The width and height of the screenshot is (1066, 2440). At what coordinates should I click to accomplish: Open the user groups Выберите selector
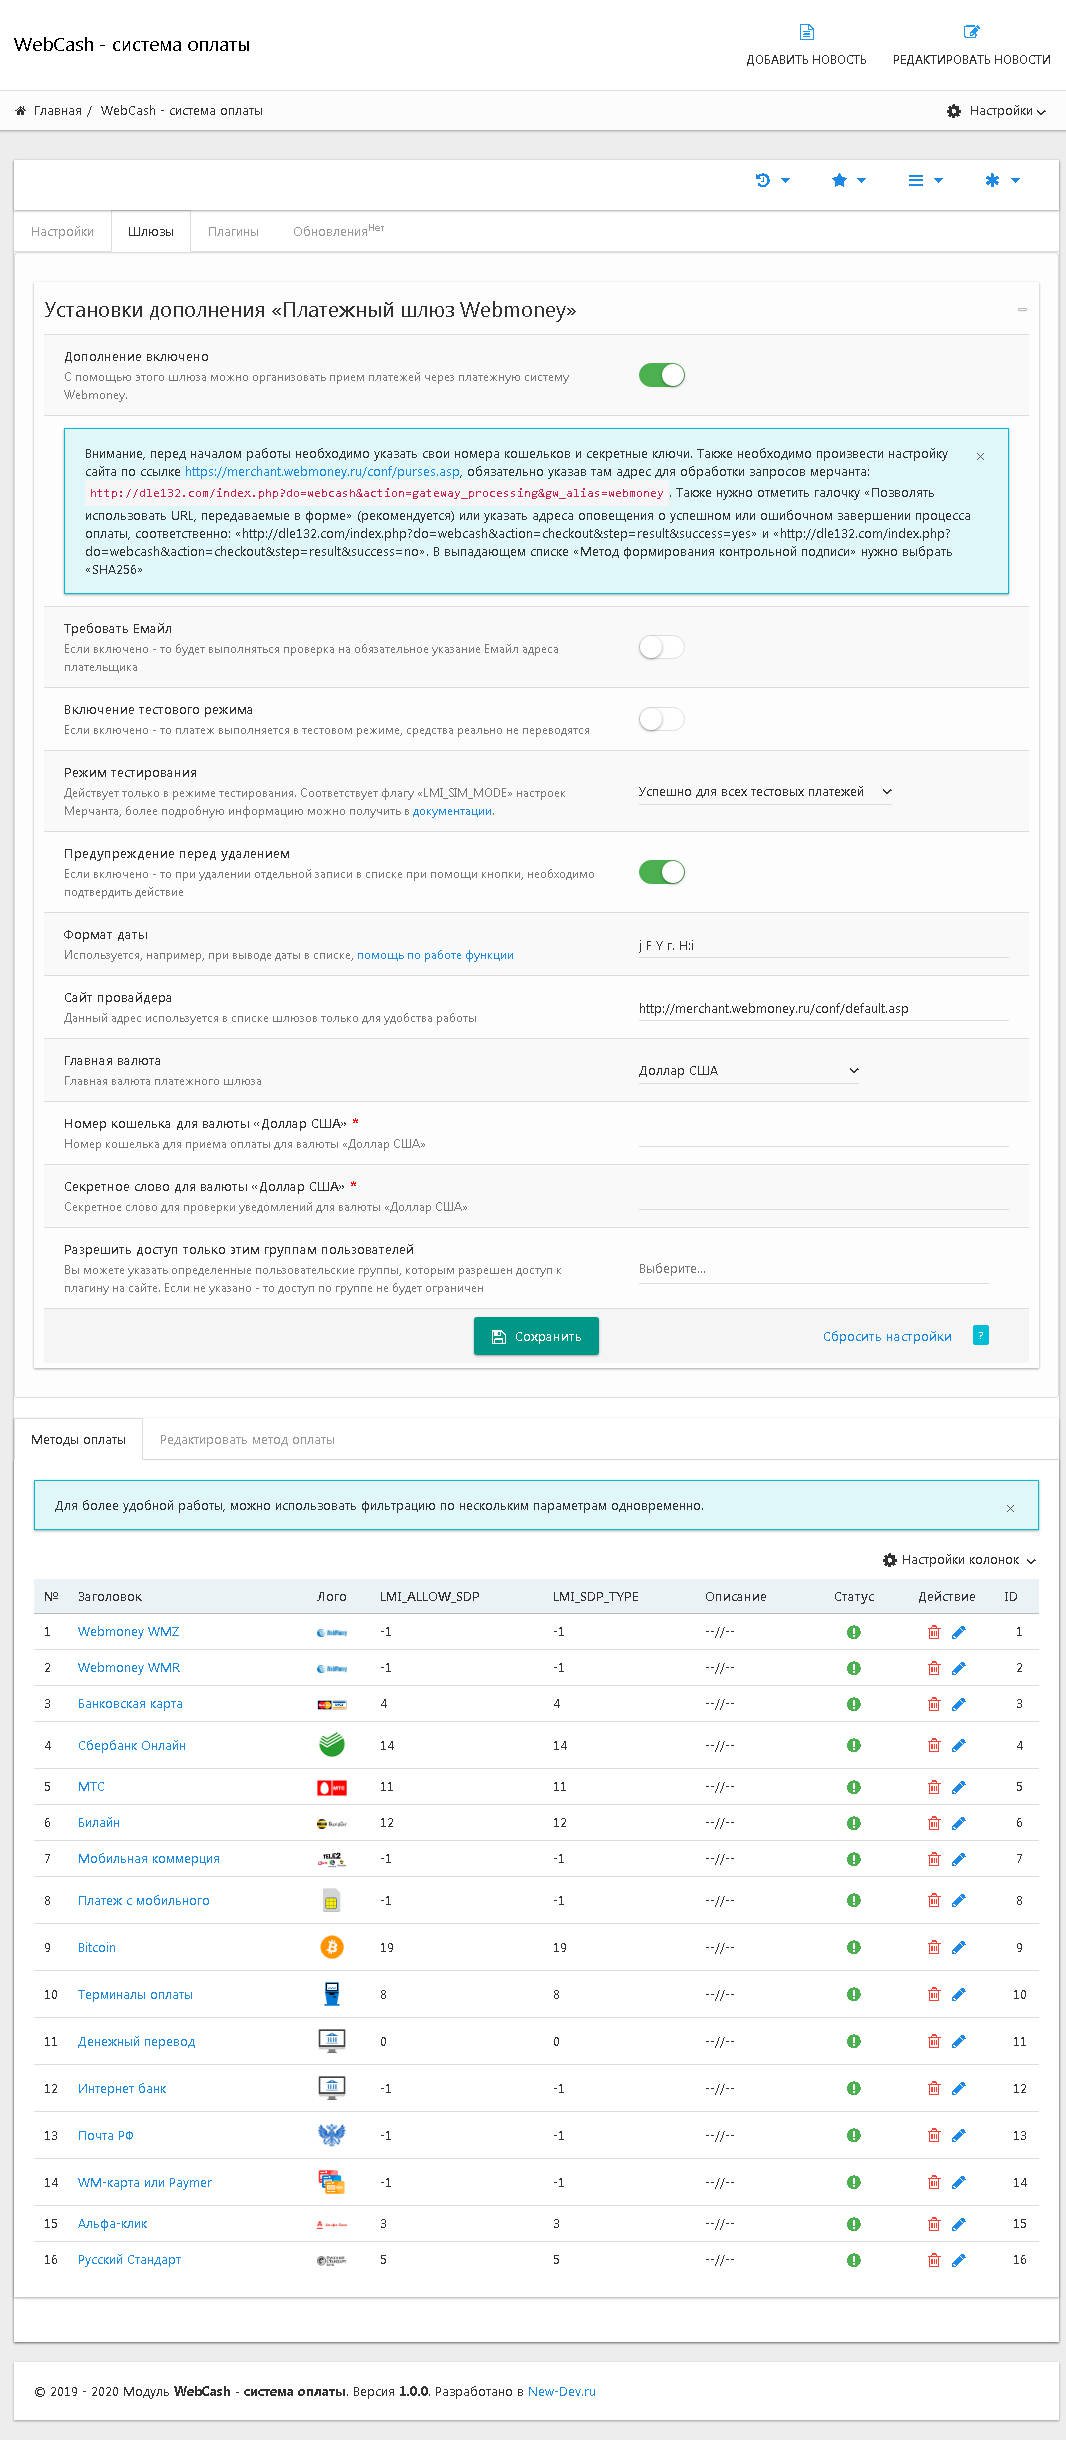(x=813, y=1269)
